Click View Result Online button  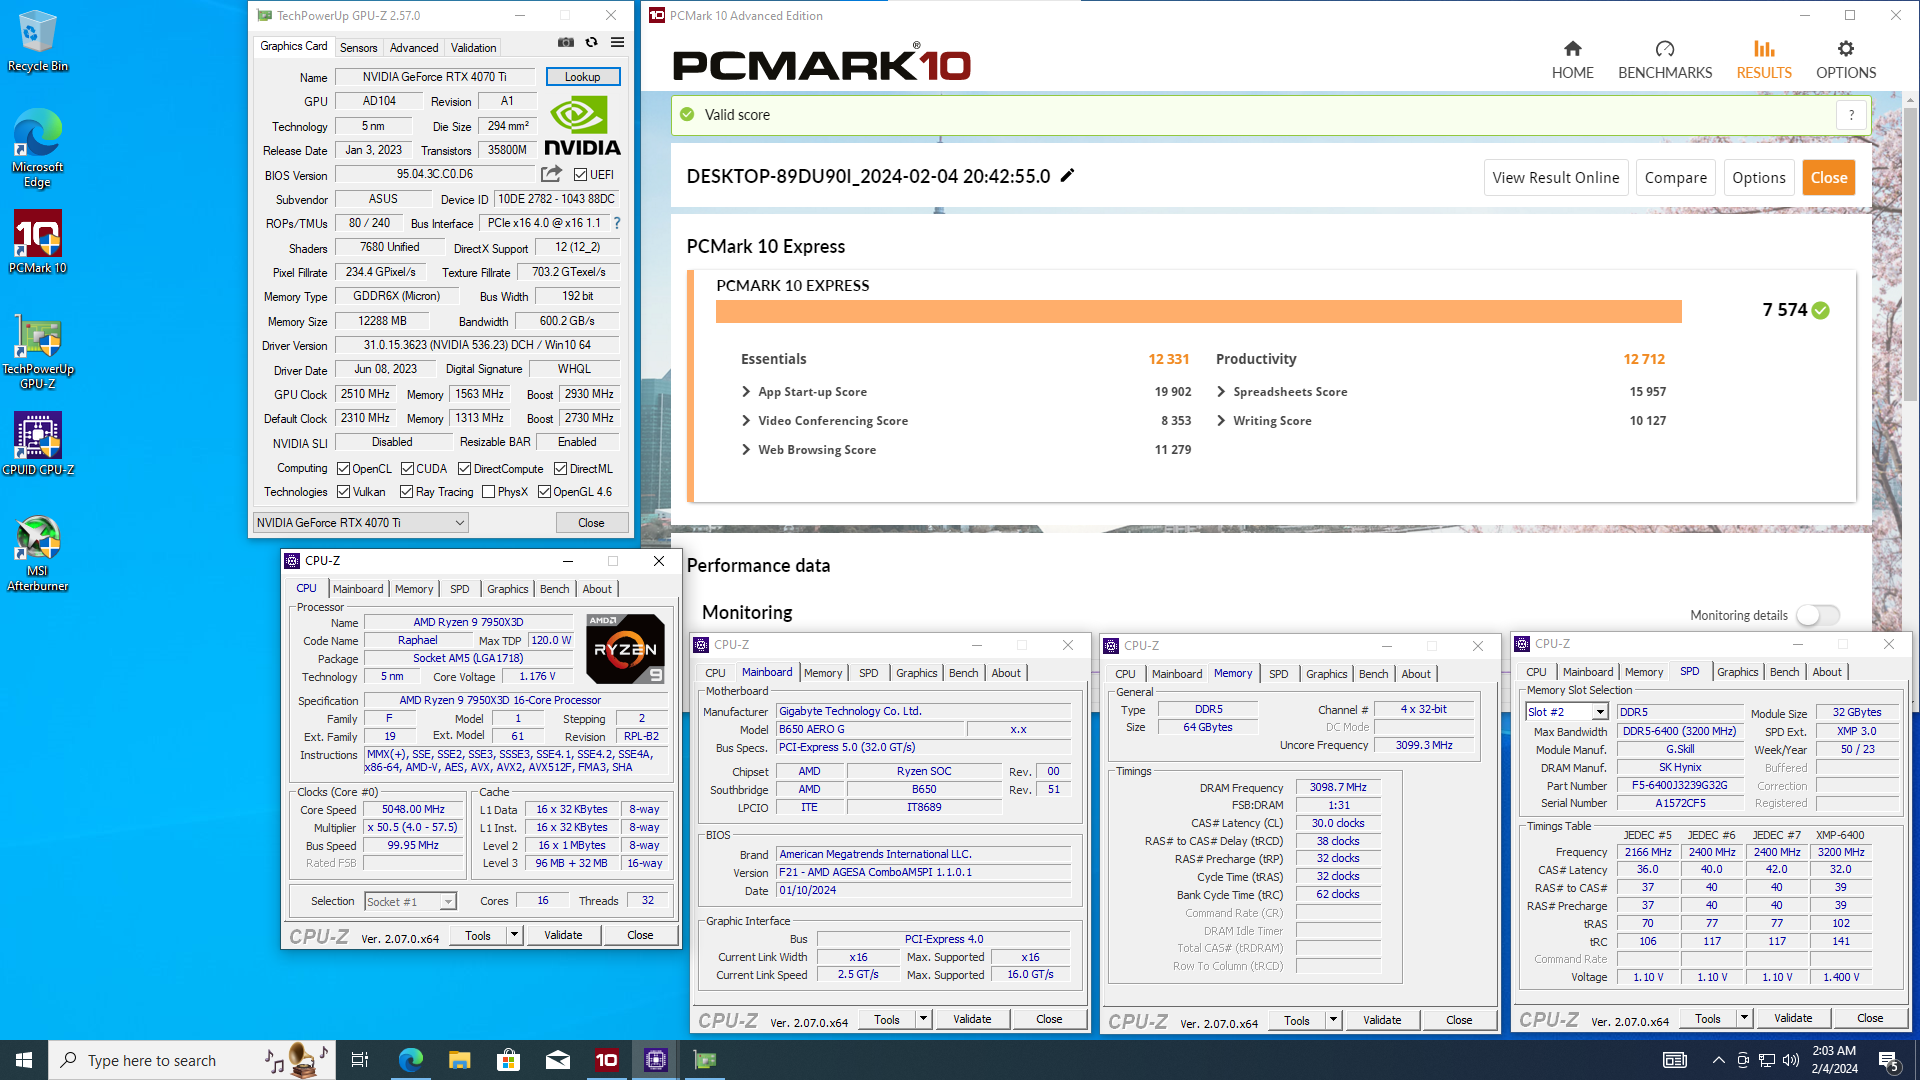point(1555,178)
